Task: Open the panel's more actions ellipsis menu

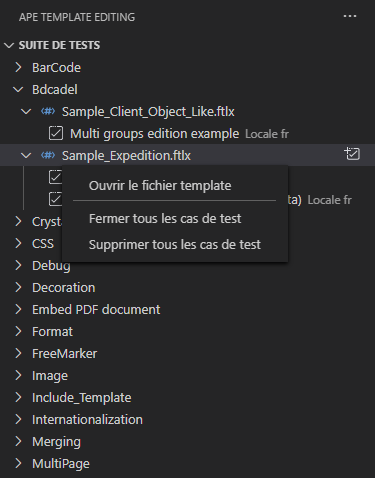Action: 350,16
